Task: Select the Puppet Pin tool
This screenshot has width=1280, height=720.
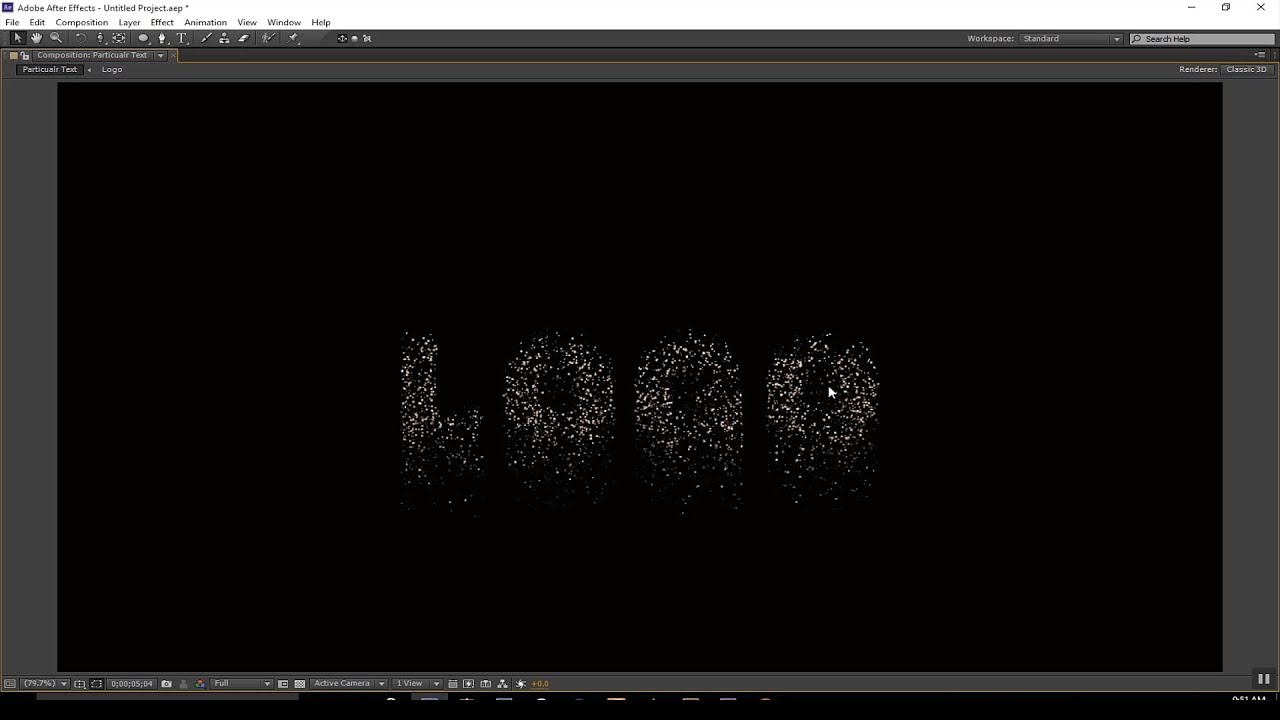Action: coord(293,38)
